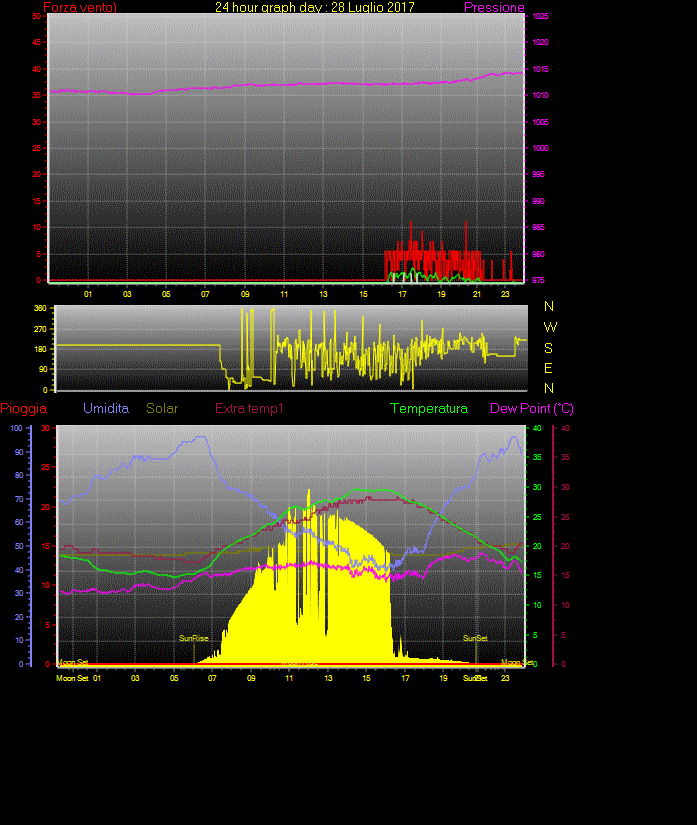The width and height of the screenshot is (697, 825).
Task: Click the 'Pioggia' legend label
Action: [x=24, y=408]
